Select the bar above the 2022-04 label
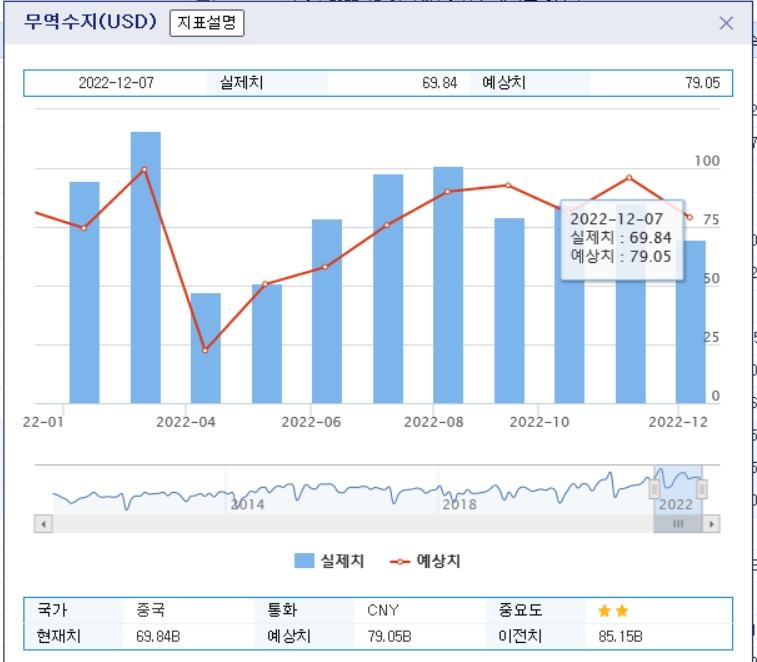The height and width of the screenshot is (662, 757). point(206,348)
